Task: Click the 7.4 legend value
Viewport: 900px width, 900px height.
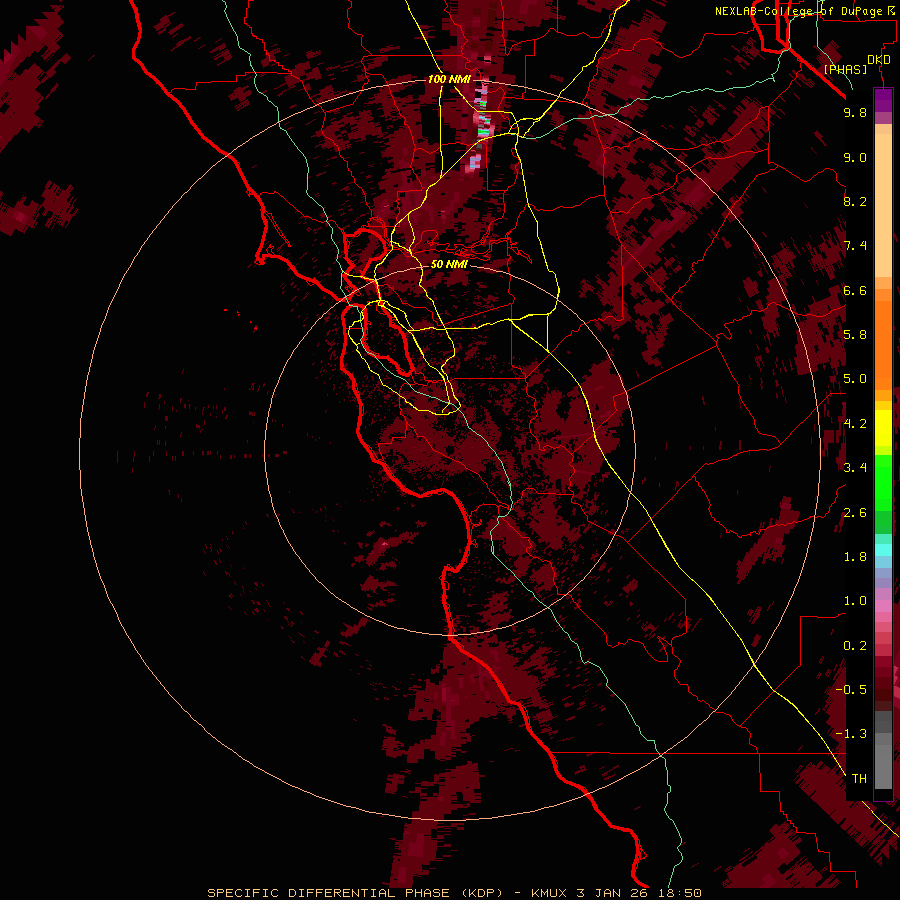Action: pos(855,246)
